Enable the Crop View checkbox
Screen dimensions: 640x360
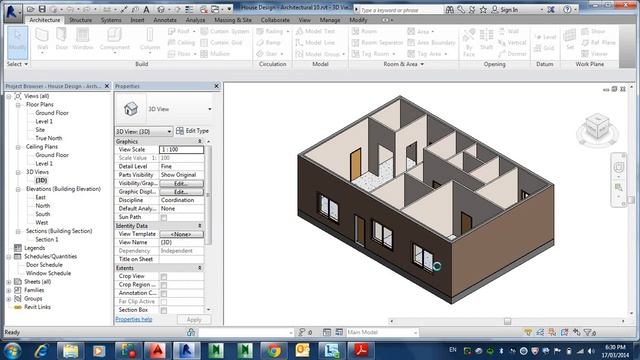tap(164, 277)
